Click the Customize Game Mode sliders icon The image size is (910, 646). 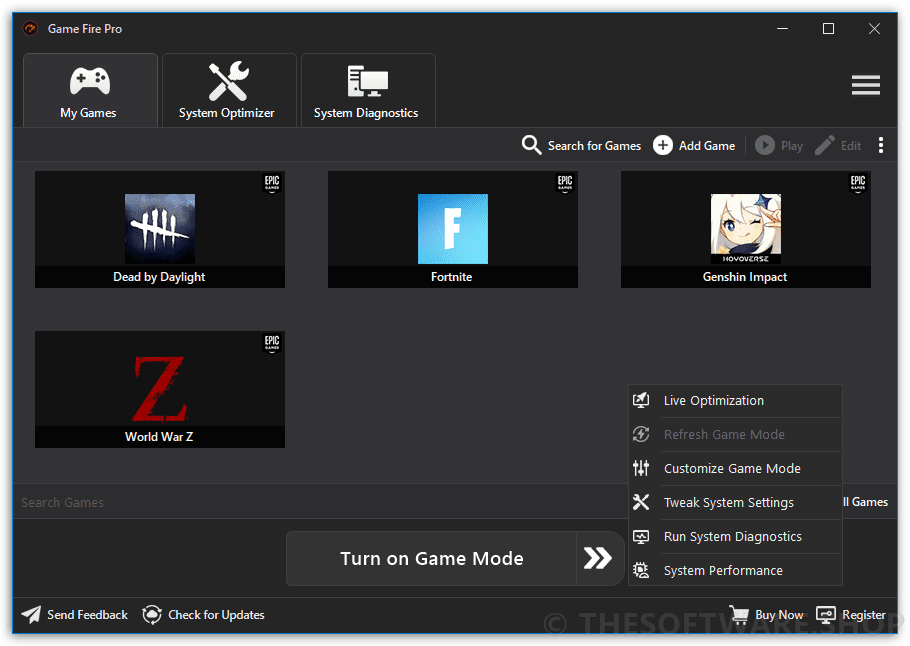[641, 468]
